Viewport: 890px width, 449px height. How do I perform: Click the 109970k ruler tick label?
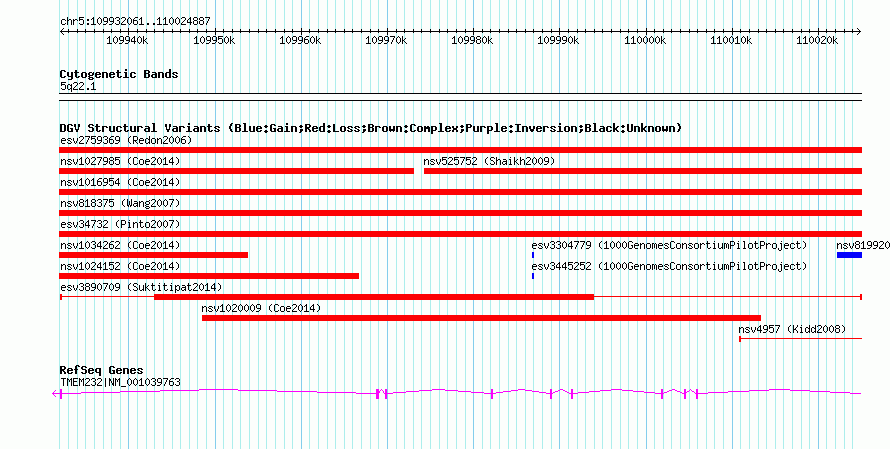tap(387, 41)
